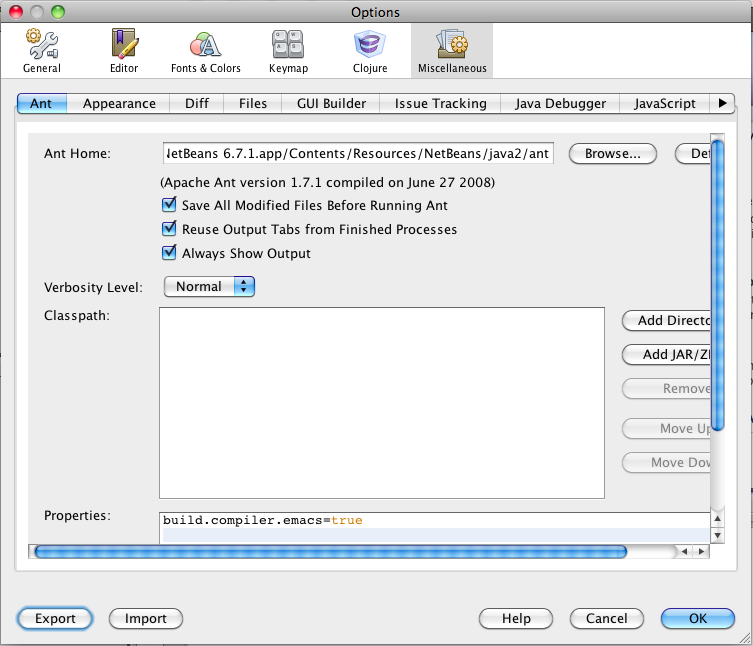Click the Properties box scroll-down arrow
The image size is (753, 646).
coord(717,535)
